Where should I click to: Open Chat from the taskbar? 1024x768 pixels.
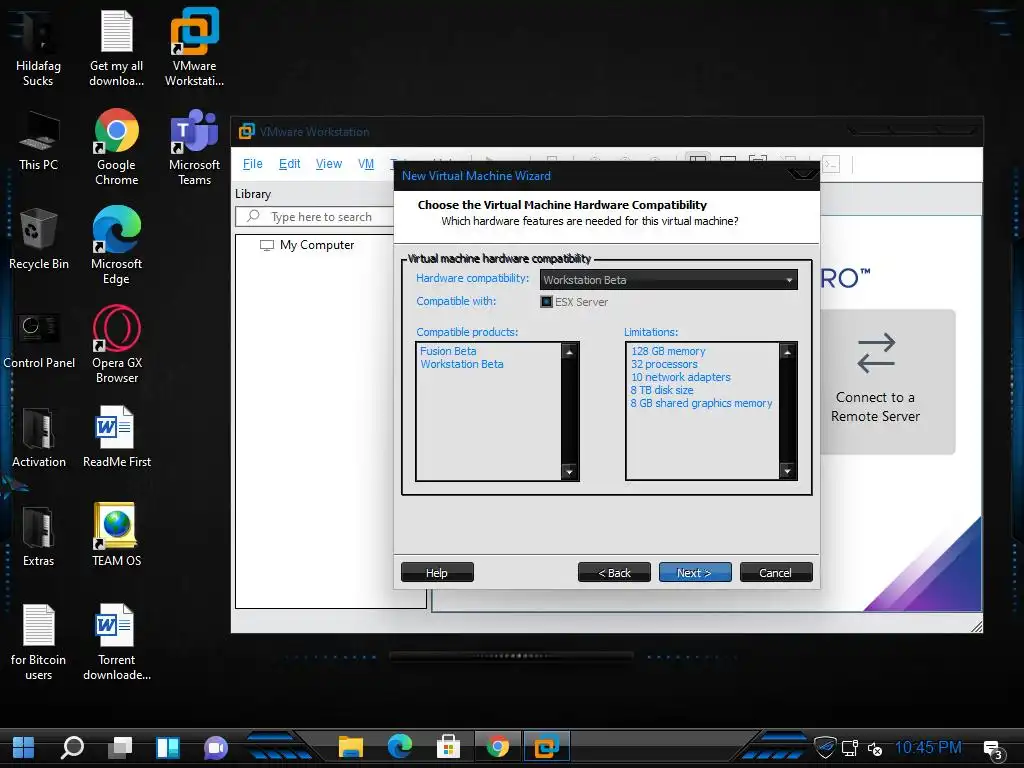pyautogui.click(x=216, y=747)
